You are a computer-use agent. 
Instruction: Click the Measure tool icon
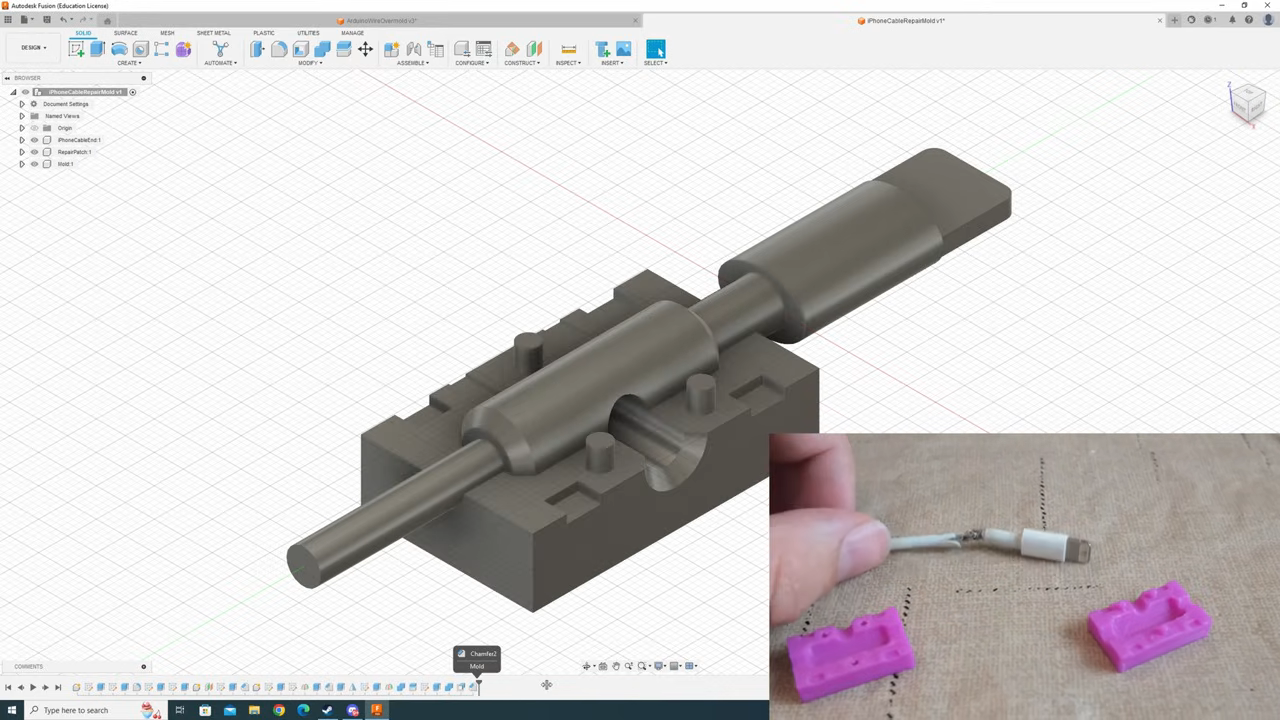pos(568,49)
